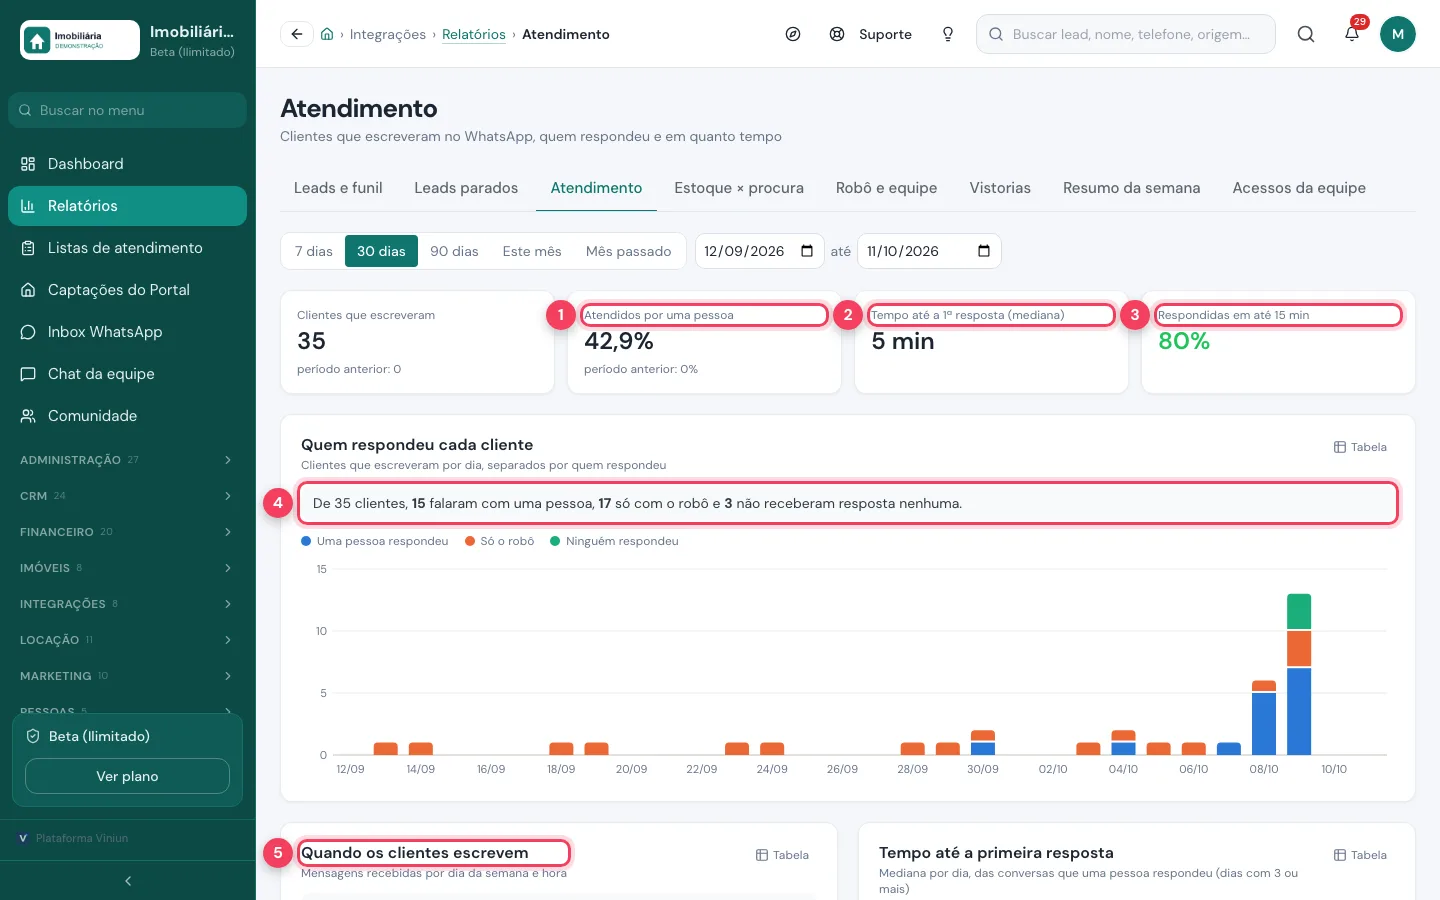
Task: Open the notifications bell
Action: [x=1352, y=34]
